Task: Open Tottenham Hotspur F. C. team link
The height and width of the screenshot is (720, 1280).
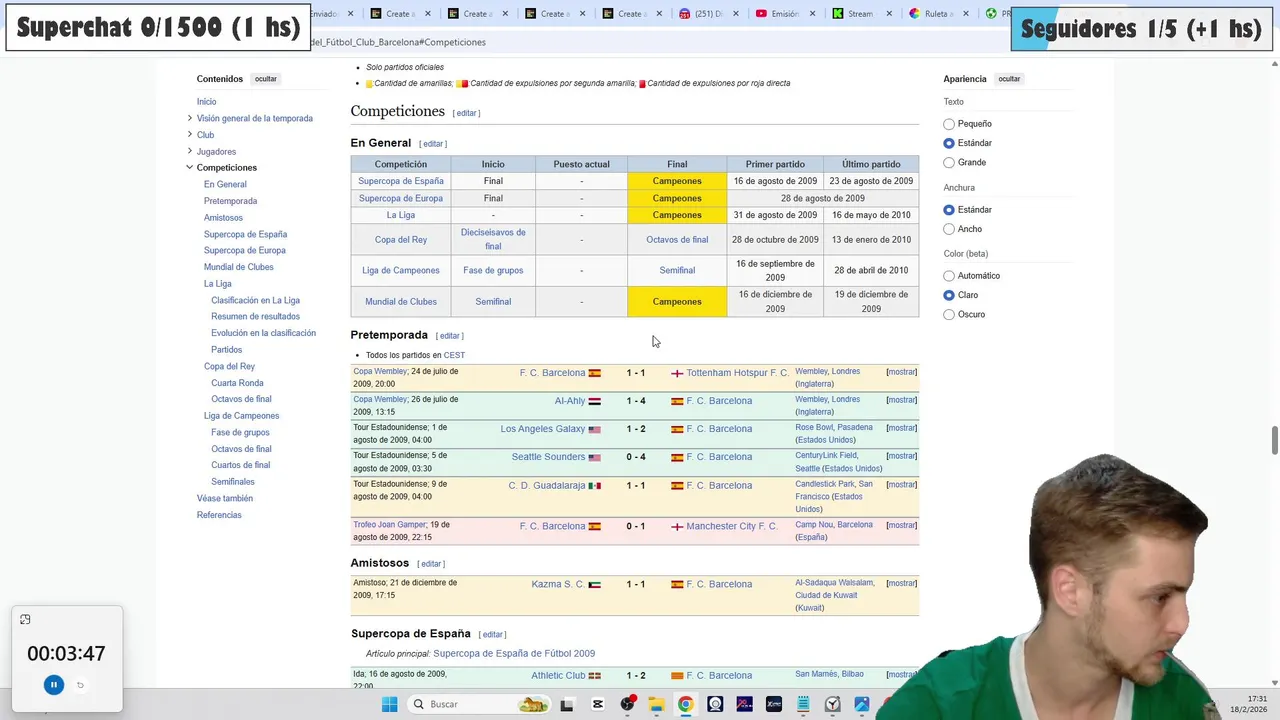Action: pyautogui.click(x=737, y=373)
